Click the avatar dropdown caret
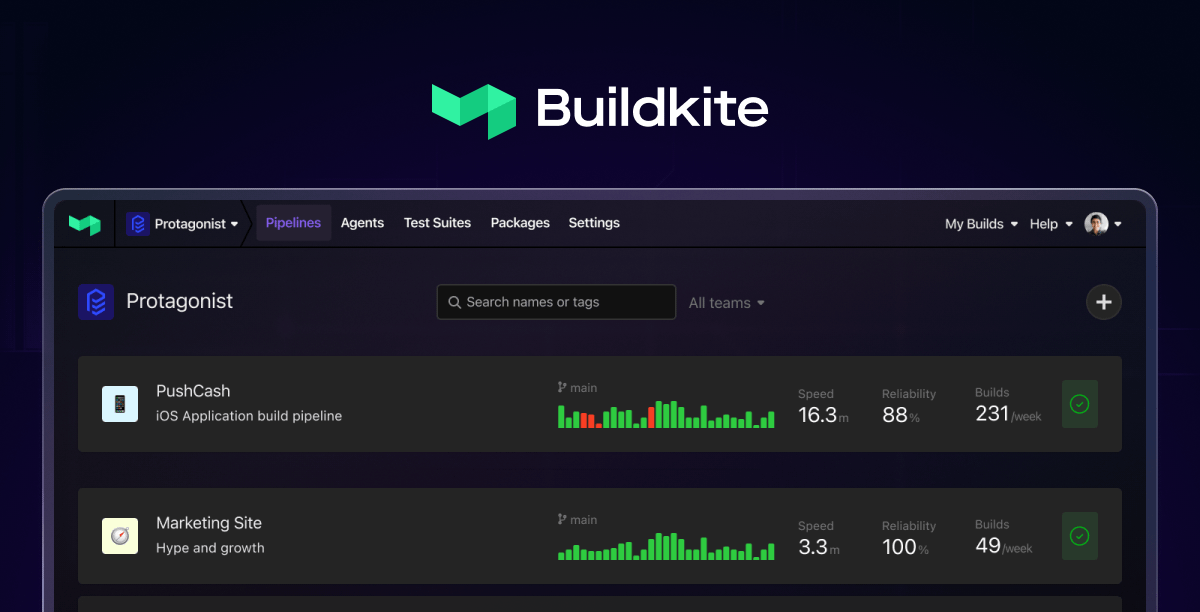Image resolution: width=1200 pixels, height=612 pixels. point(1117,224)
